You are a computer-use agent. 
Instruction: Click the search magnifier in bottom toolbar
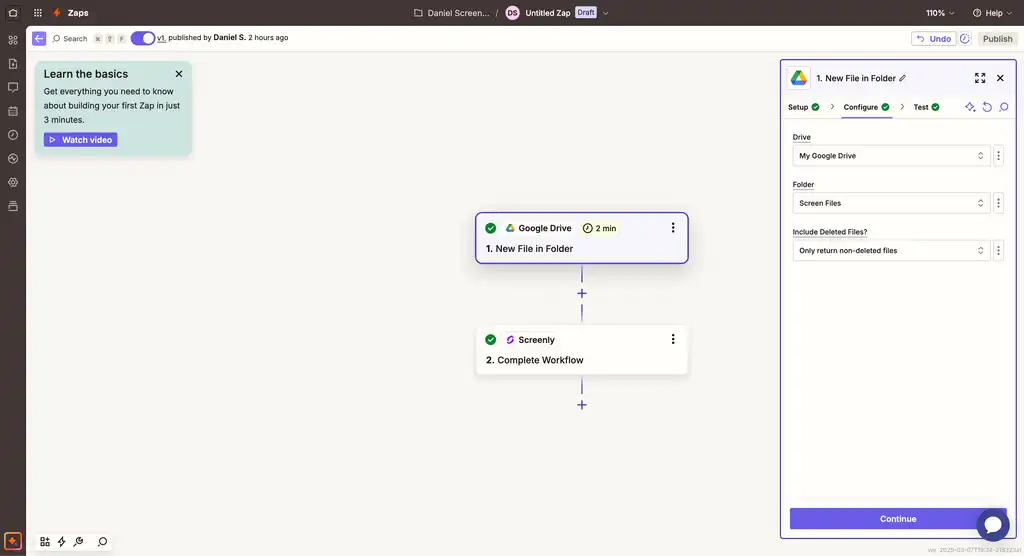[x=103, y=542]
